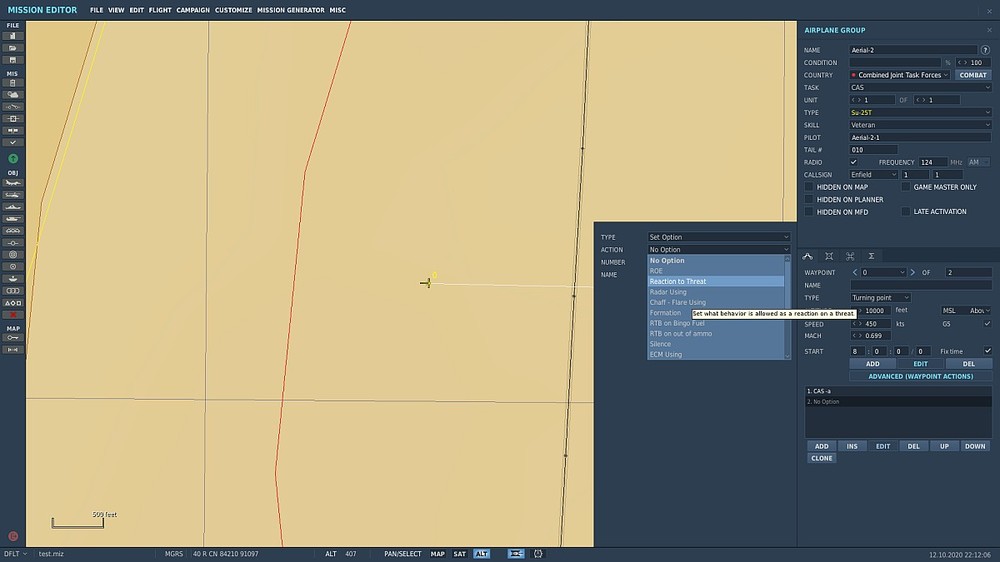Click ADVANCED (WAYPOINT ACTIONS) button
1000x562 pixels.
(x=920, y=376)
